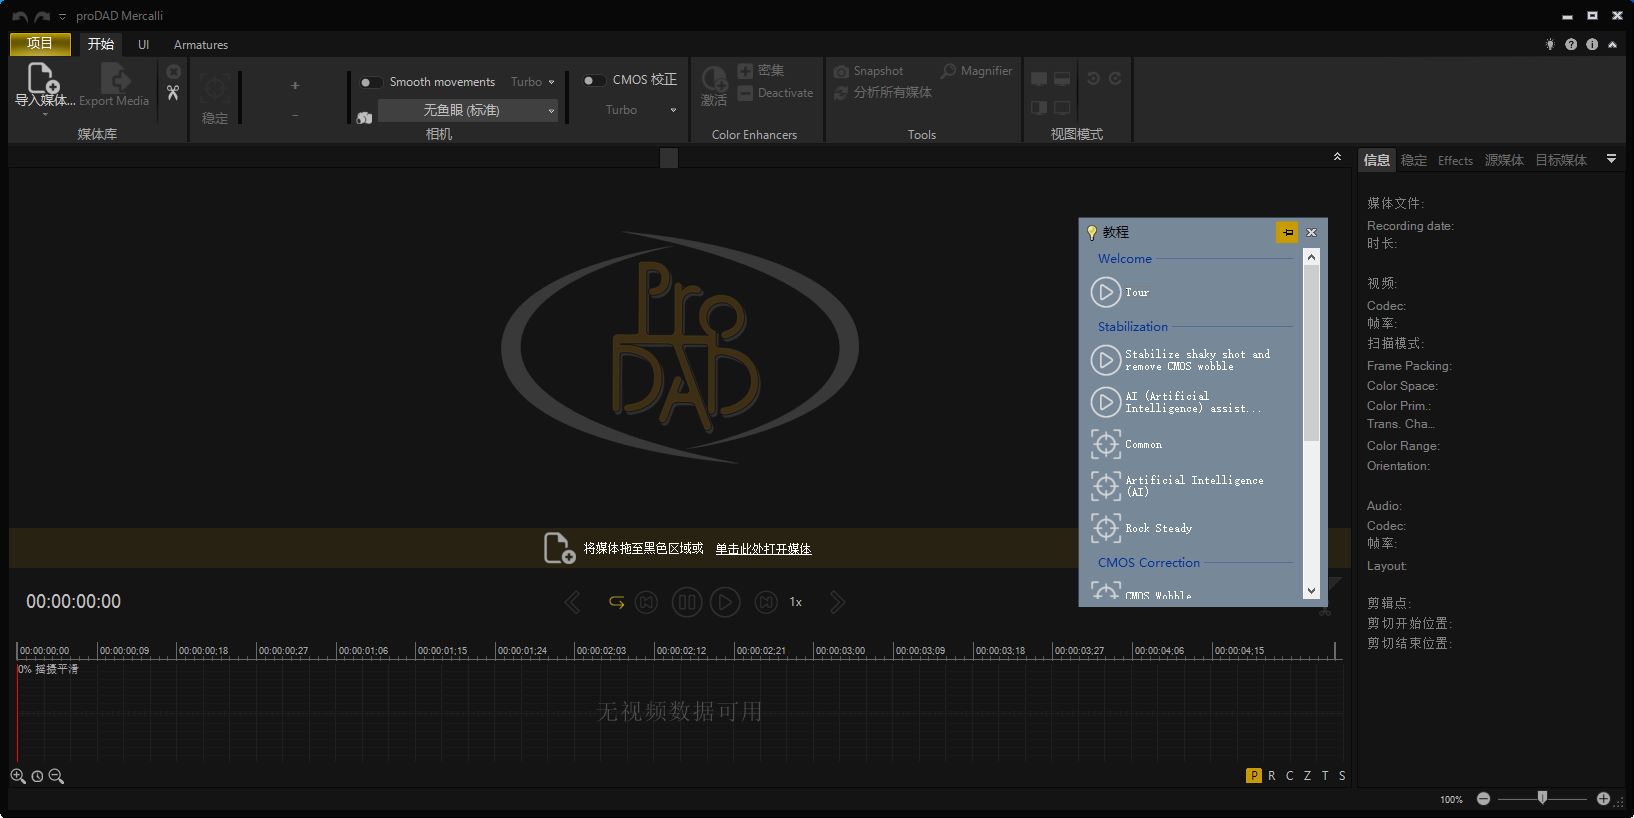Click the zoom slider handle at bottom right

point(1542,798)
